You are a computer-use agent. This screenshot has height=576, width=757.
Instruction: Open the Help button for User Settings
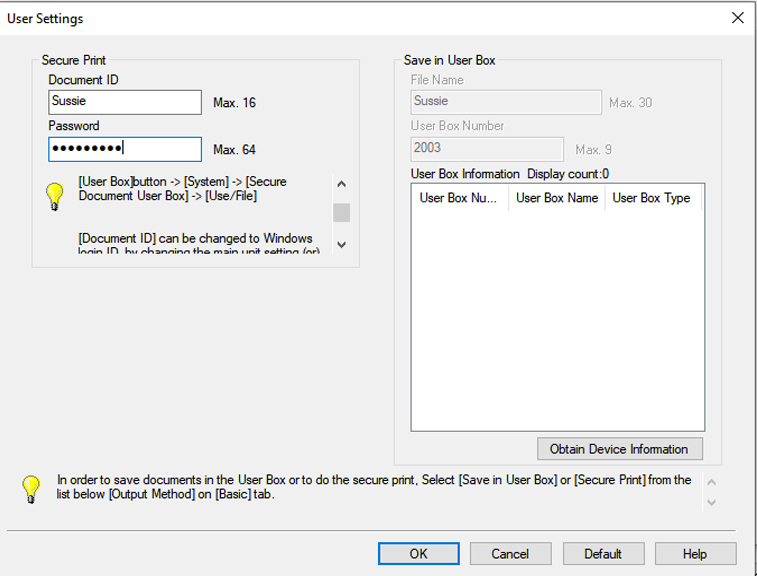coord(694,554)
